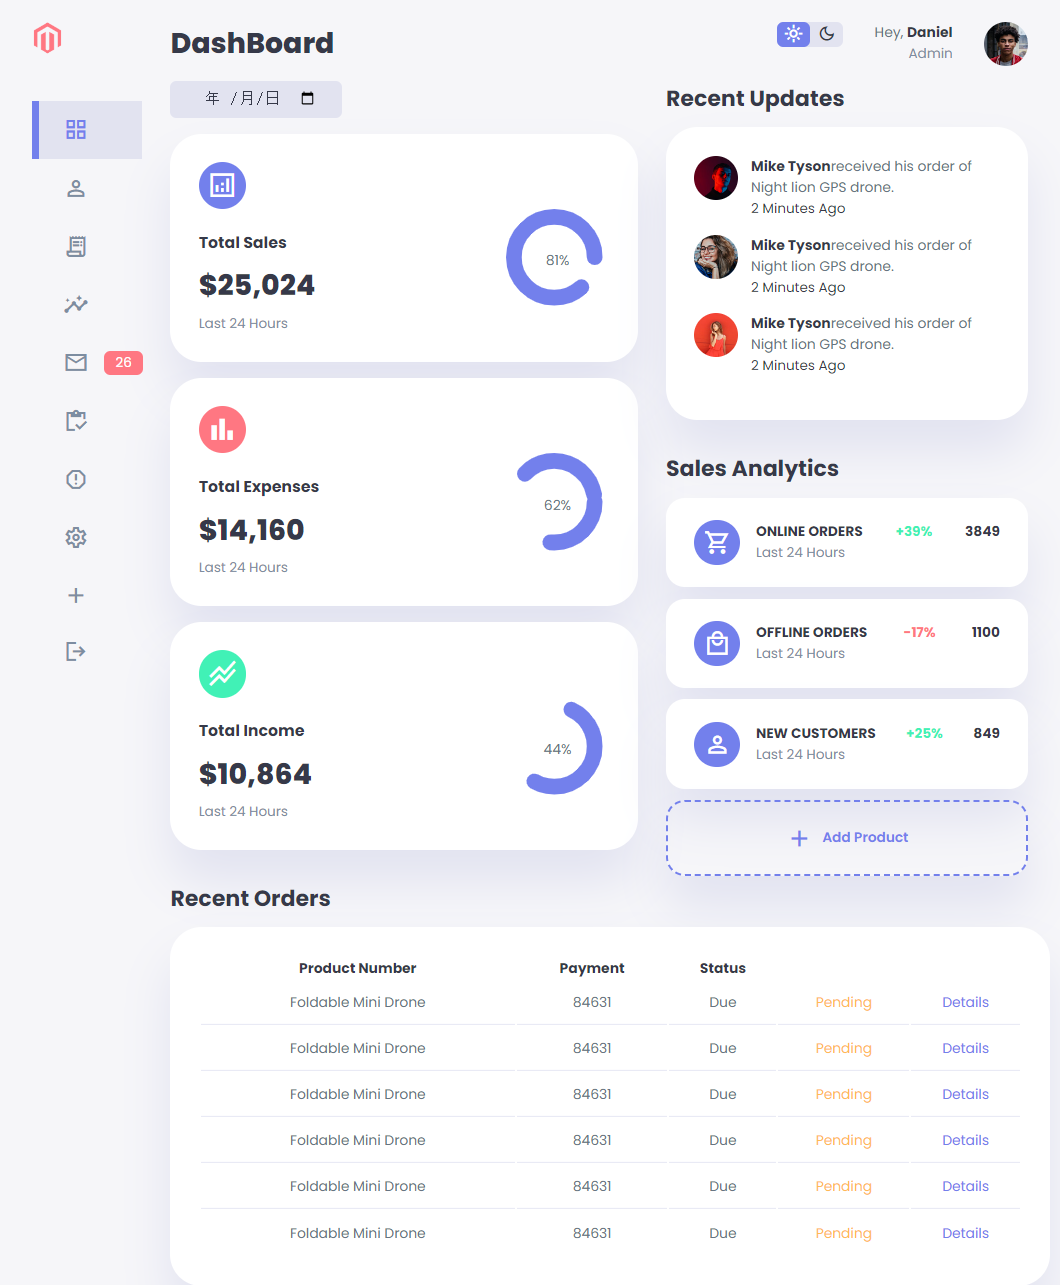
Task: Open the Messages envelope icon in sidebar
Action: coord(76,362)
